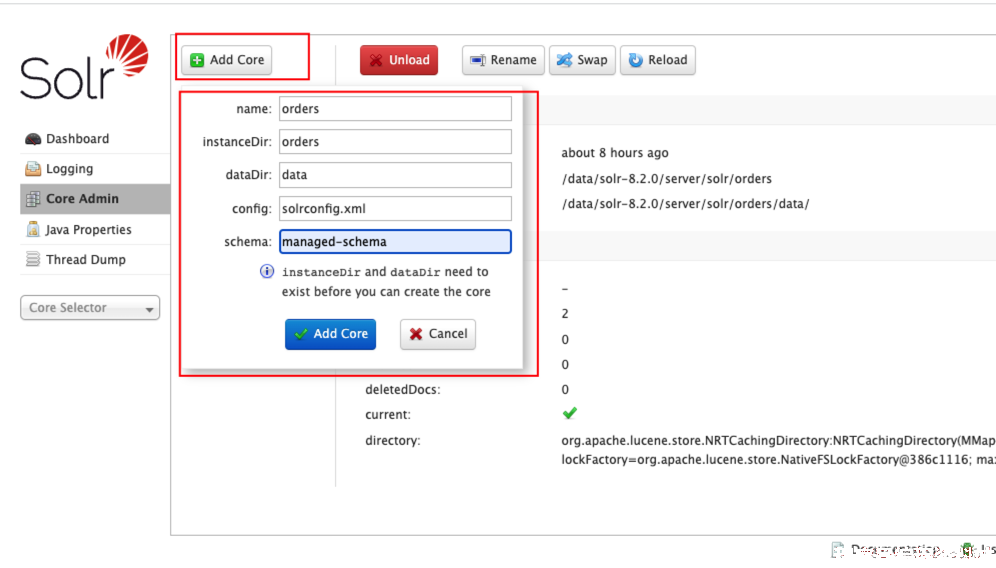
Task: Click the Thread Dump stack icon
Action: click(x=33, y=259)
